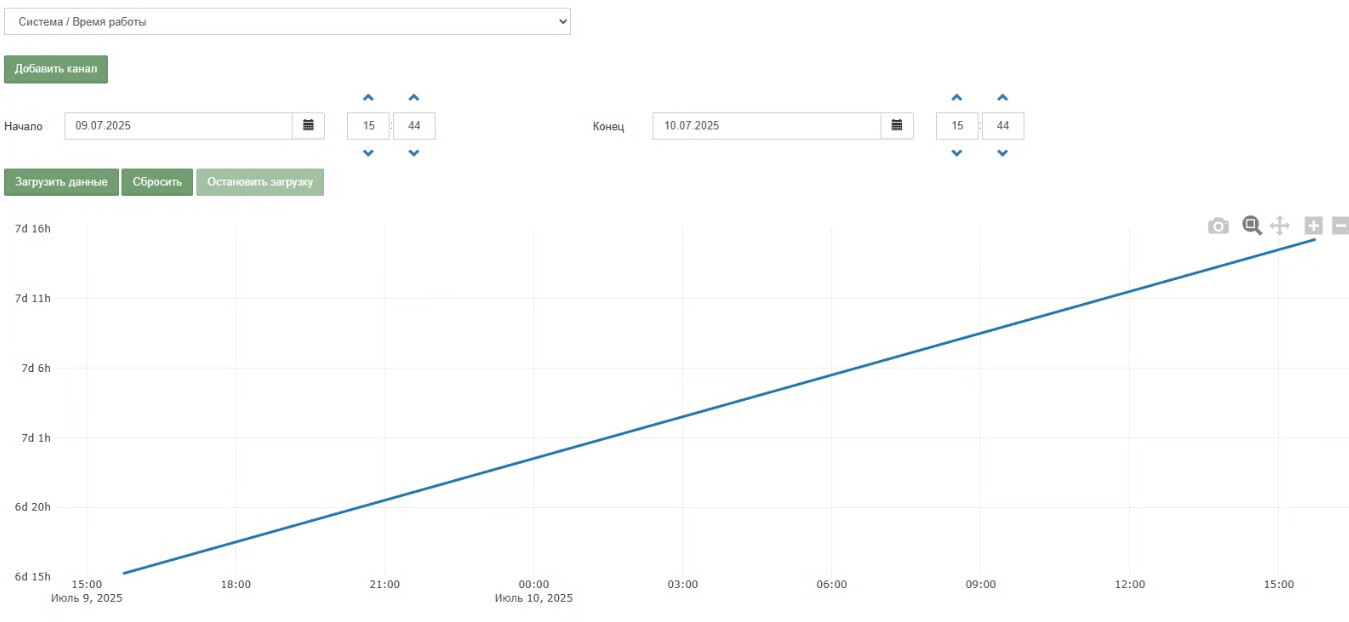1349x622 pixels.
Task: Increase the Конец hour with up chevron
Action: coord(957,98)
